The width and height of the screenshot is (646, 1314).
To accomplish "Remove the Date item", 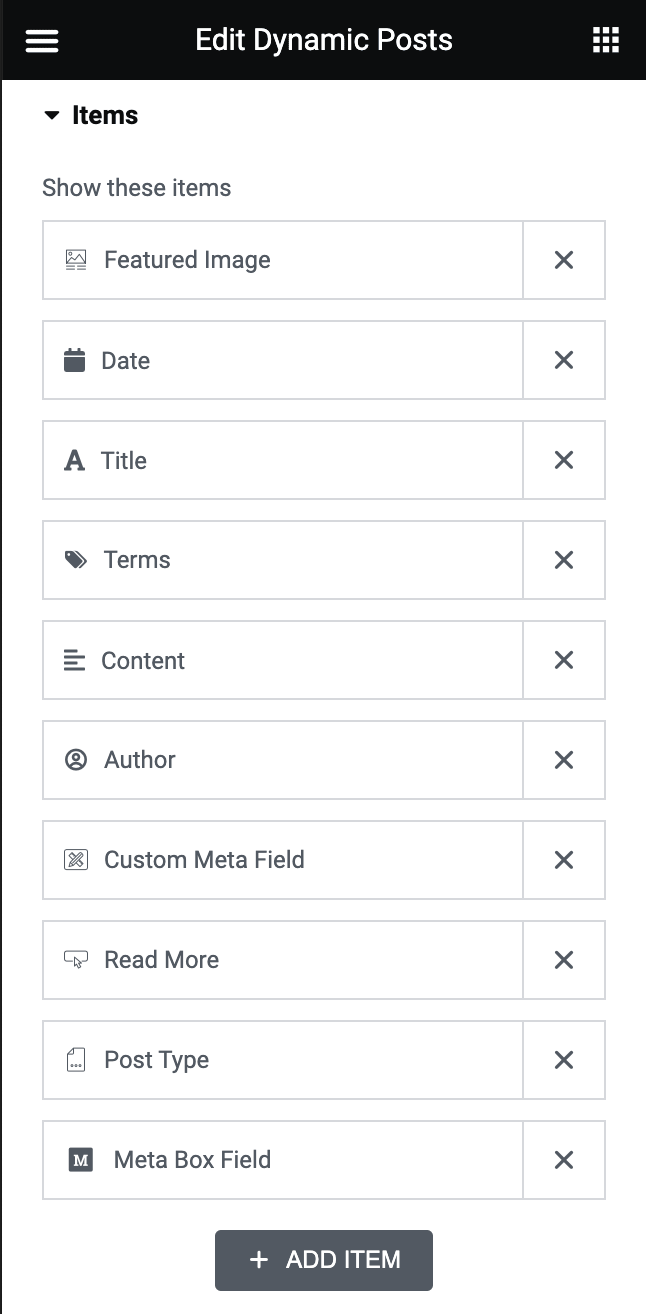I will pyautogui.click(x=564, y=360).
